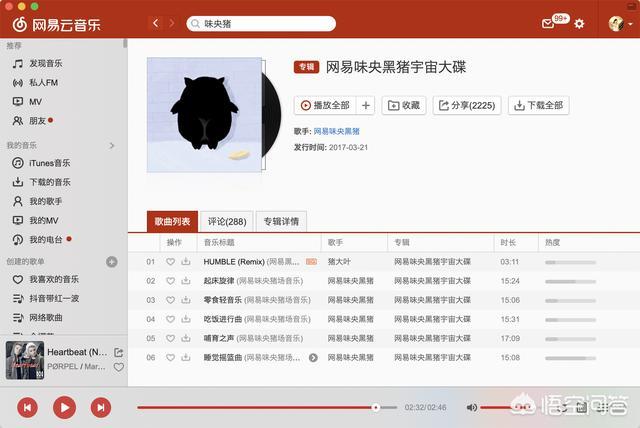Click the playback progress slider
The image size is (640, 428).
point(260,407)
